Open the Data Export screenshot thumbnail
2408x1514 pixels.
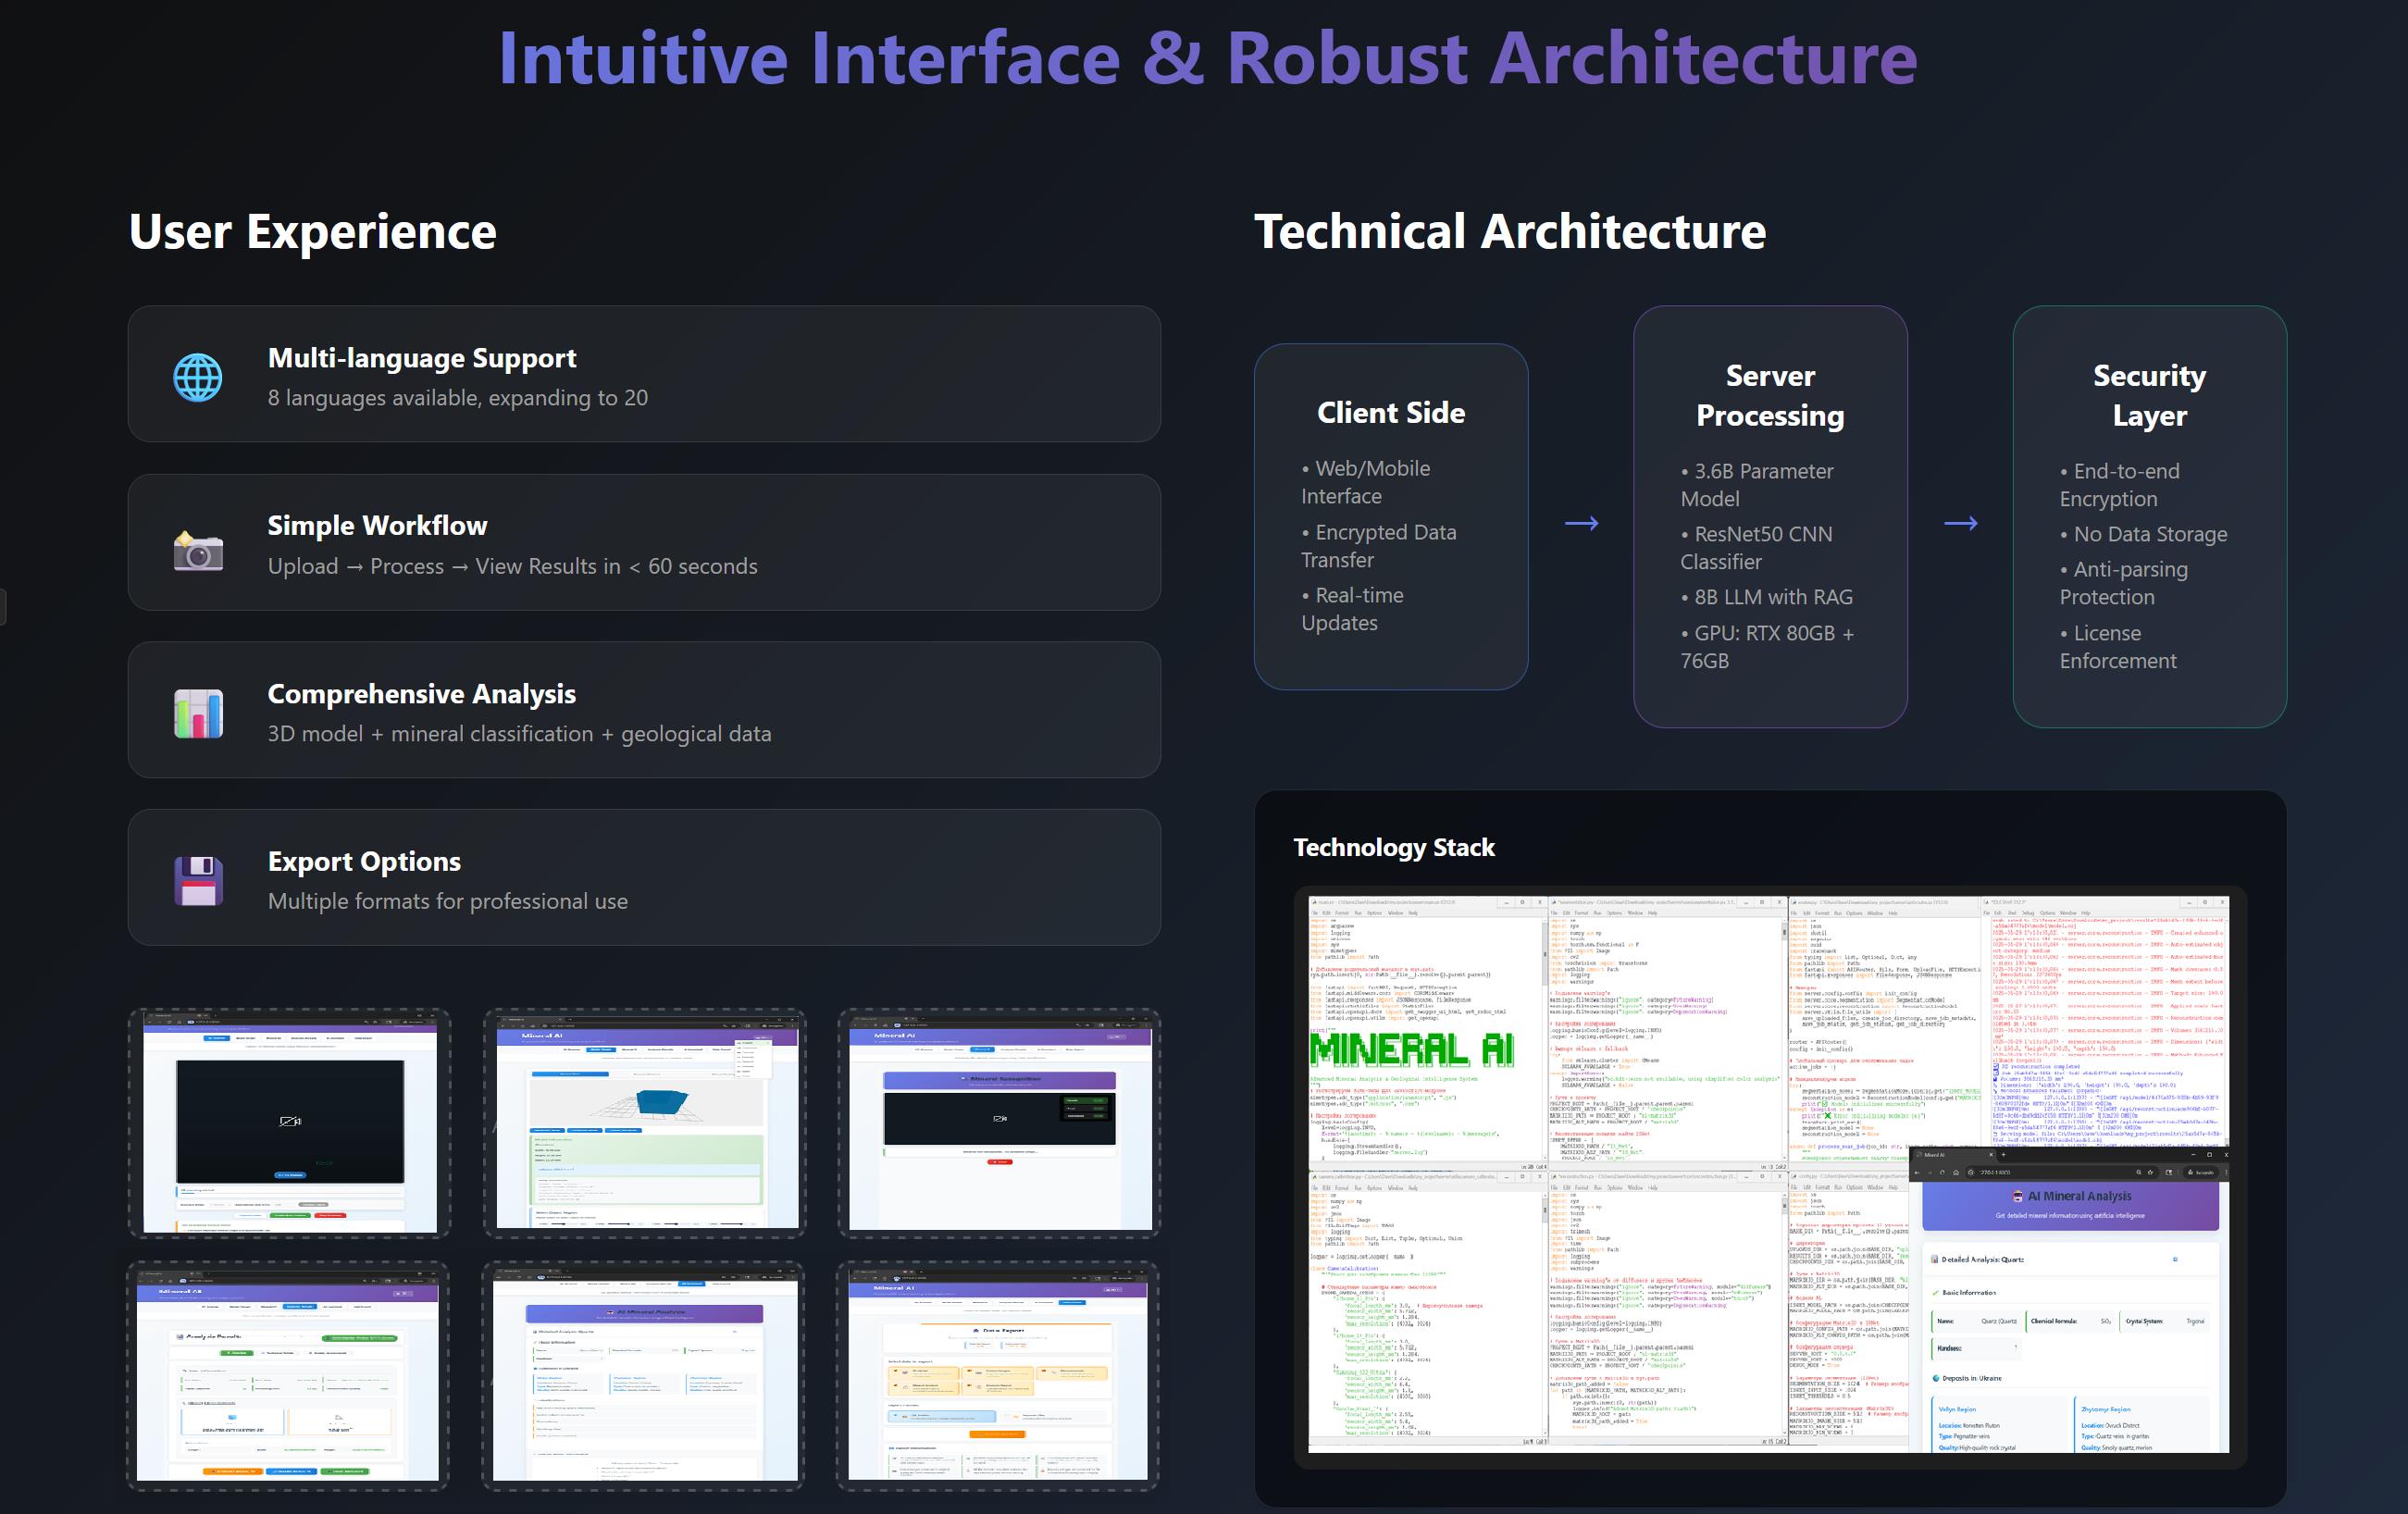997,1376
